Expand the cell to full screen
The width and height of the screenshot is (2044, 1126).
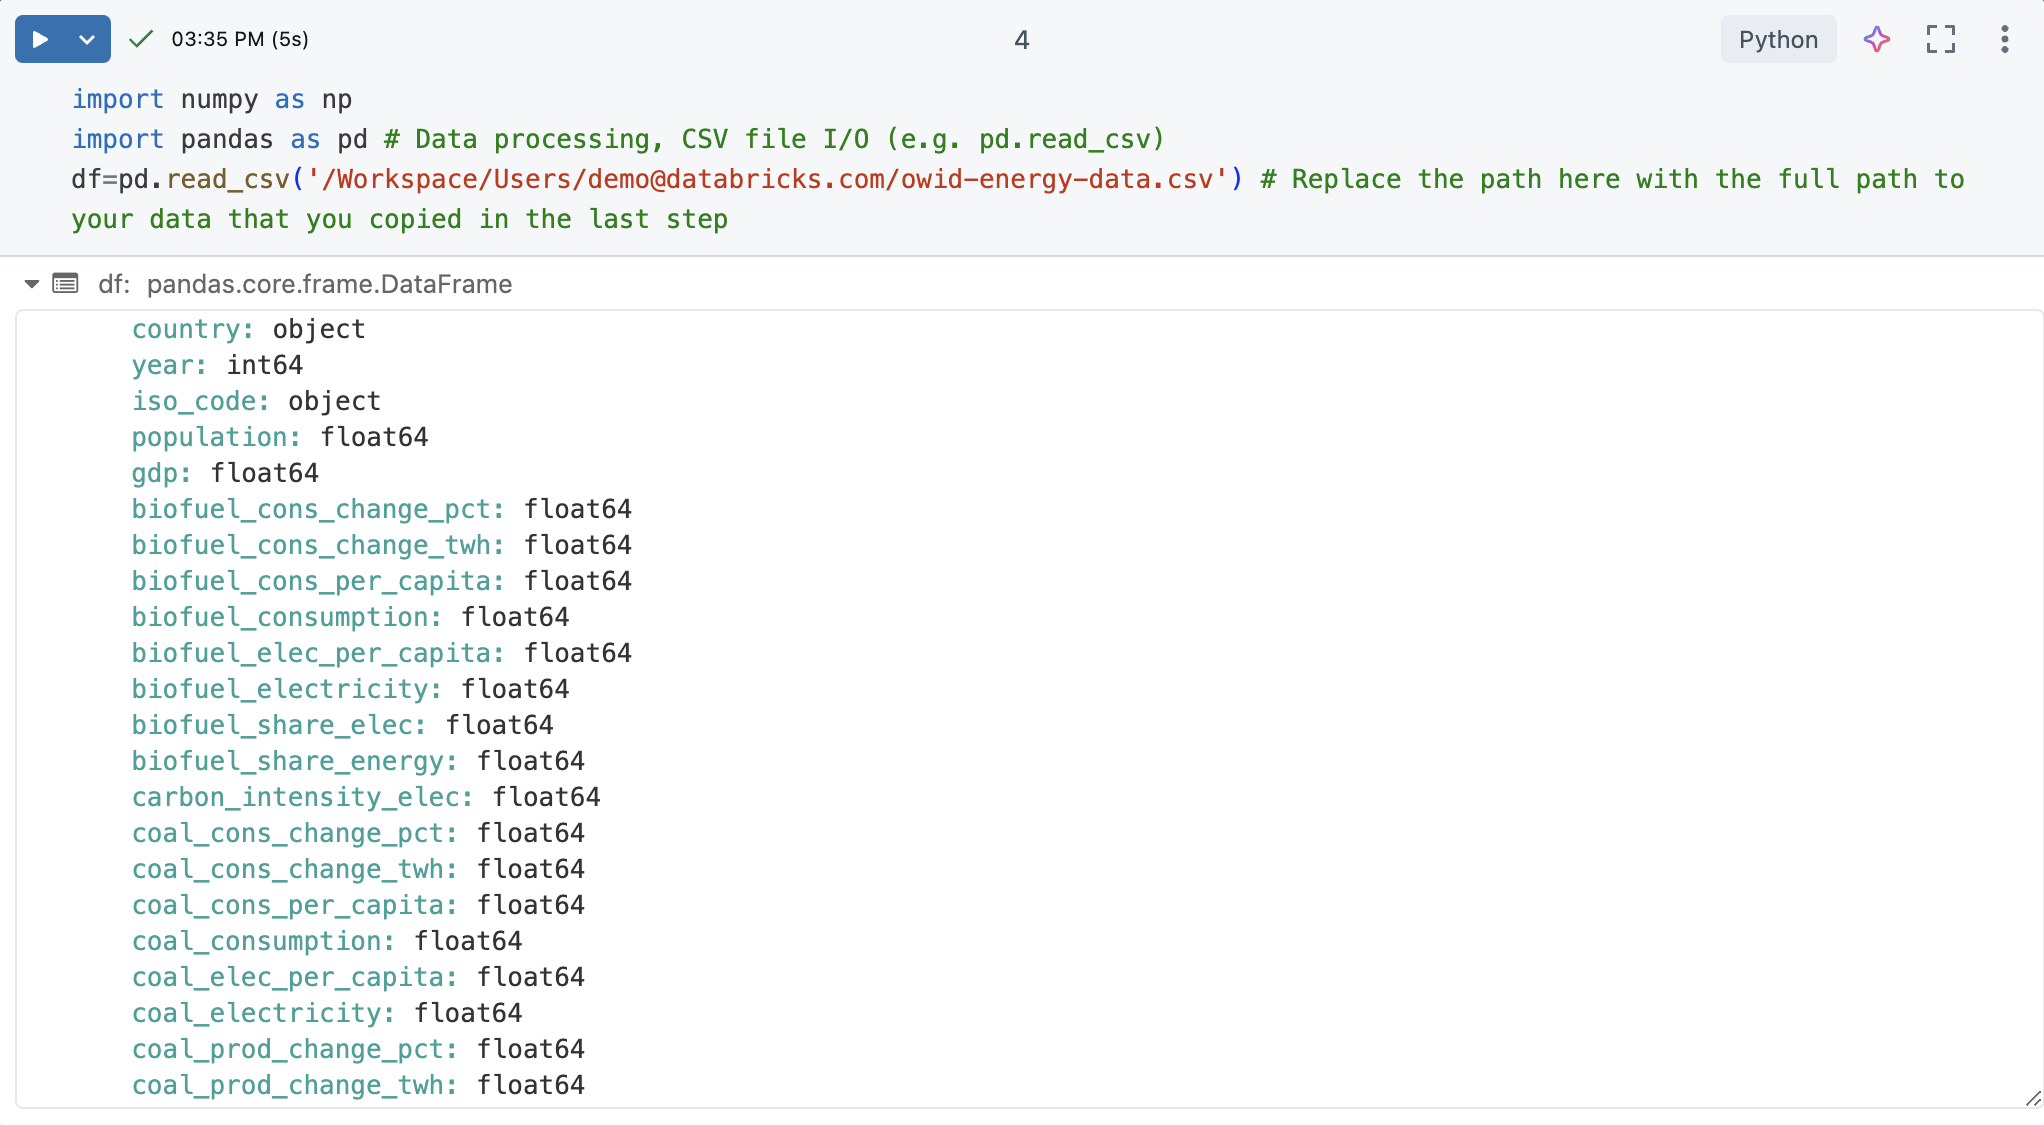(x=1940, y=39)
